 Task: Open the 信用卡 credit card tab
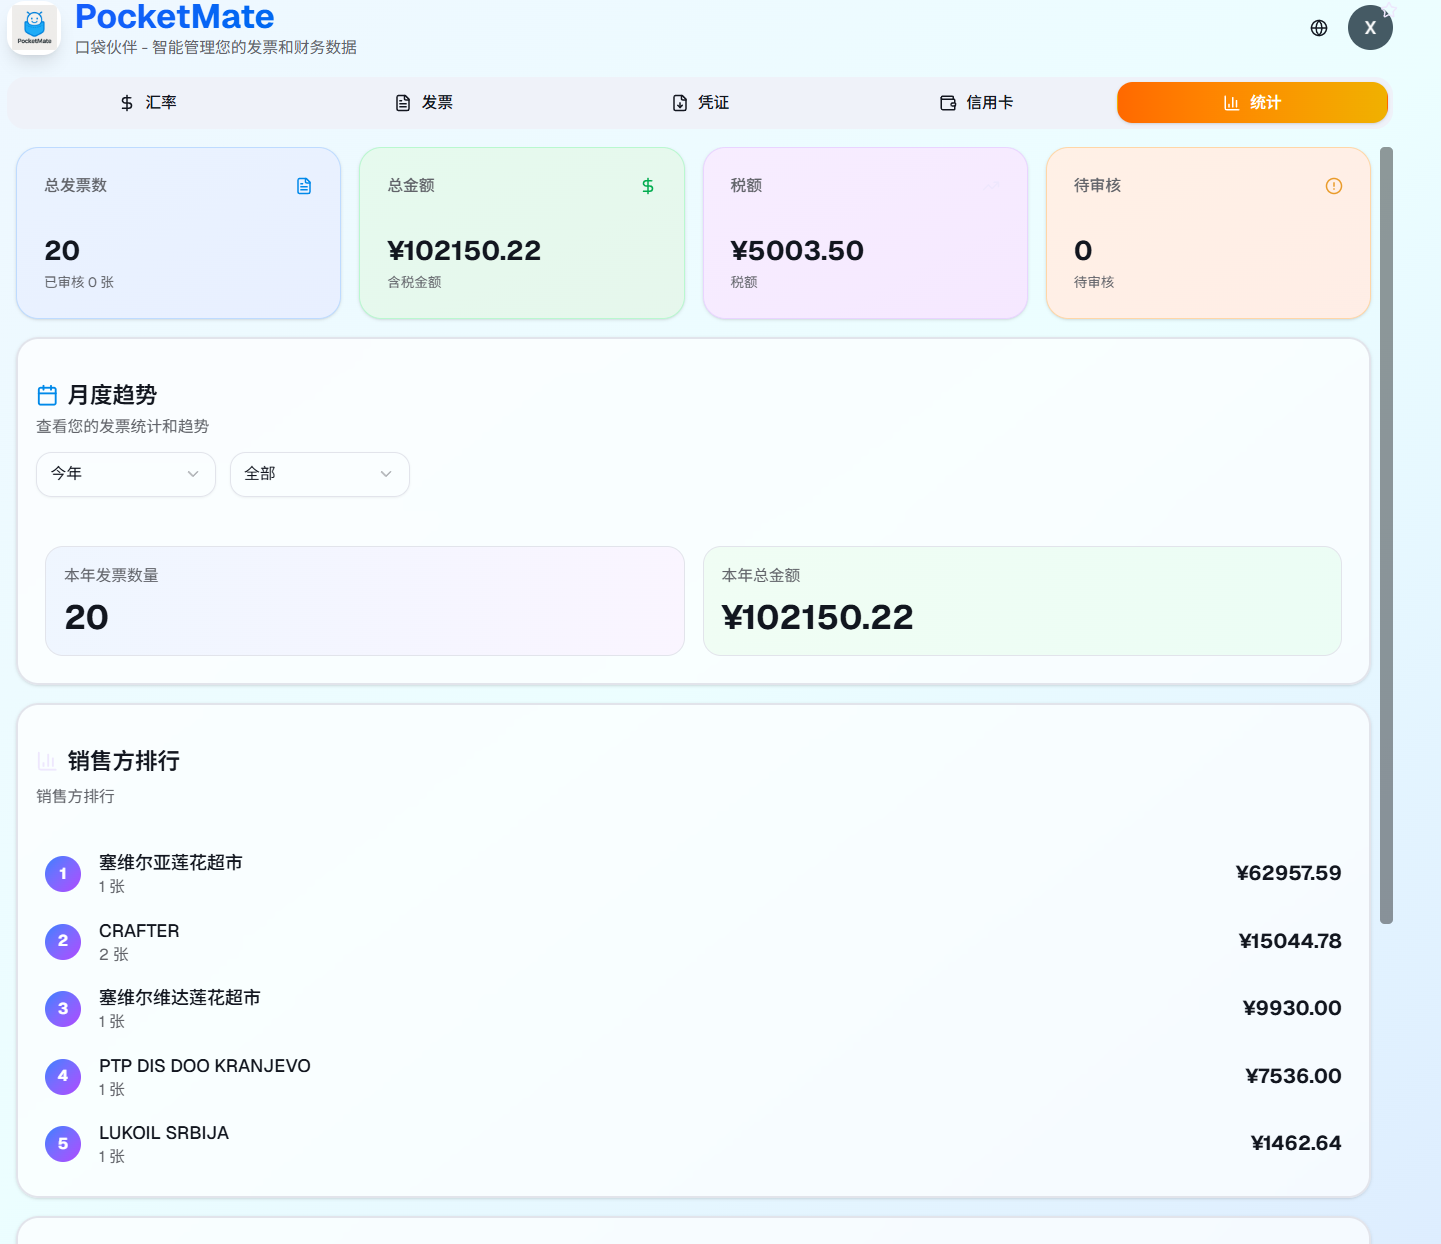point(976,103)
